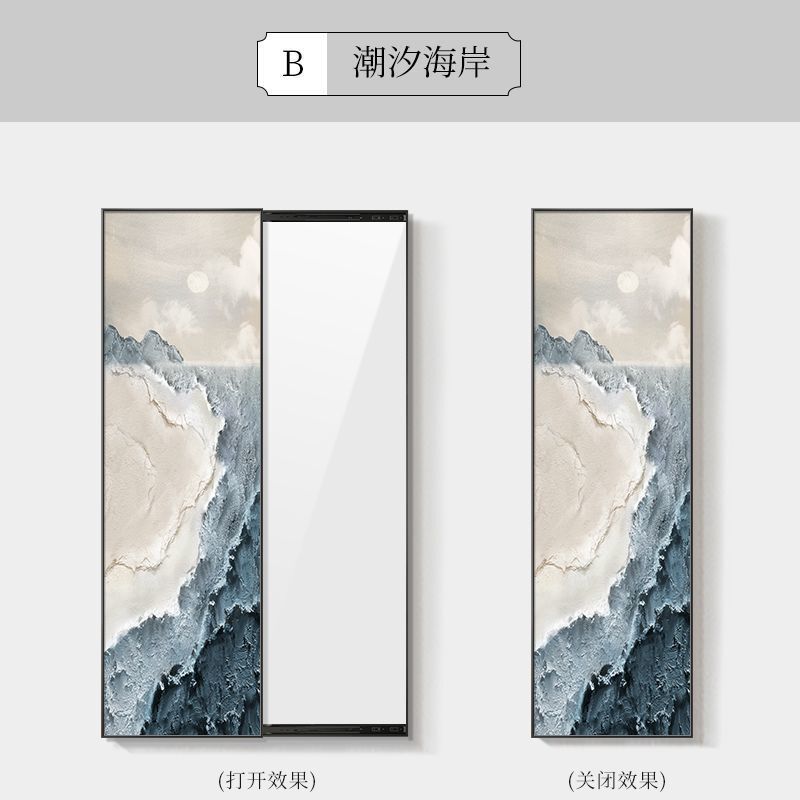Click the gray header band beside the title
The height and width of the screenshot is (800, 800).
click(128, 61)
